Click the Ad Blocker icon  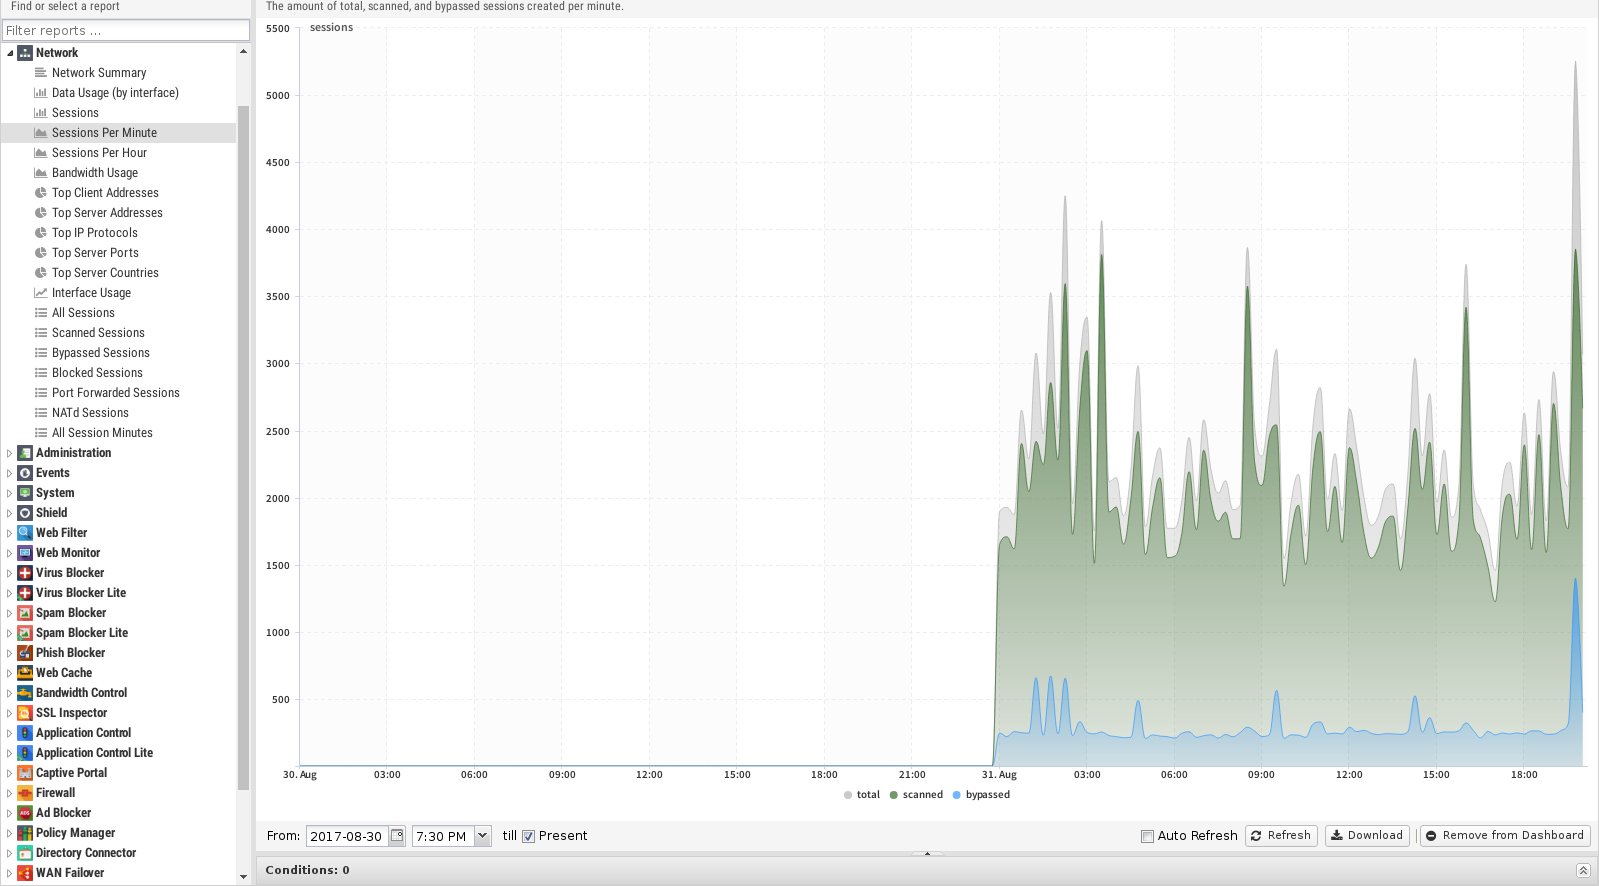pos(25,813)
